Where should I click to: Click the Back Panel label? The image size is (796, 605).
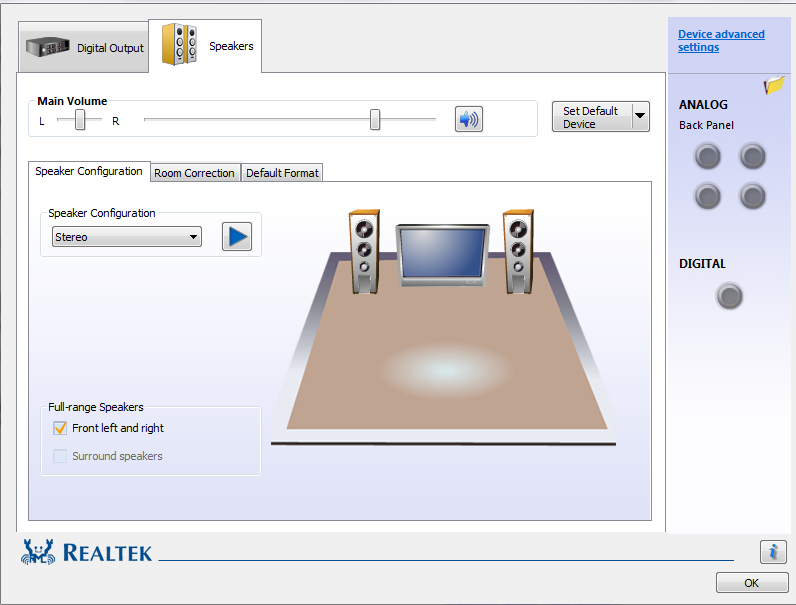tap(706, 125)
